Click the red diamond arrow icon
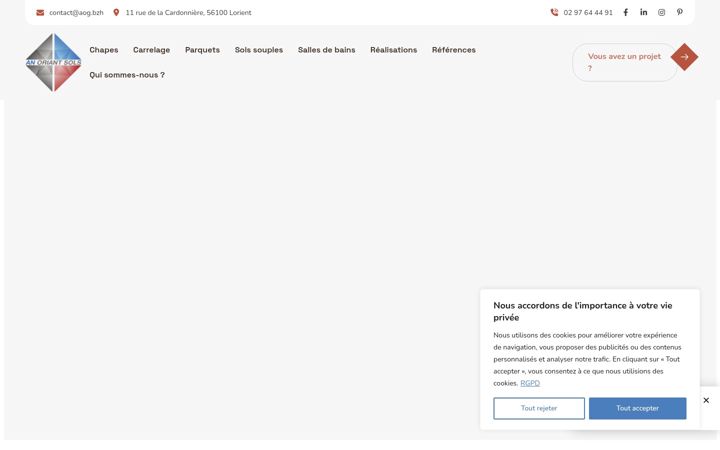This screenshot has width=720, height=450. click(684, 57)
